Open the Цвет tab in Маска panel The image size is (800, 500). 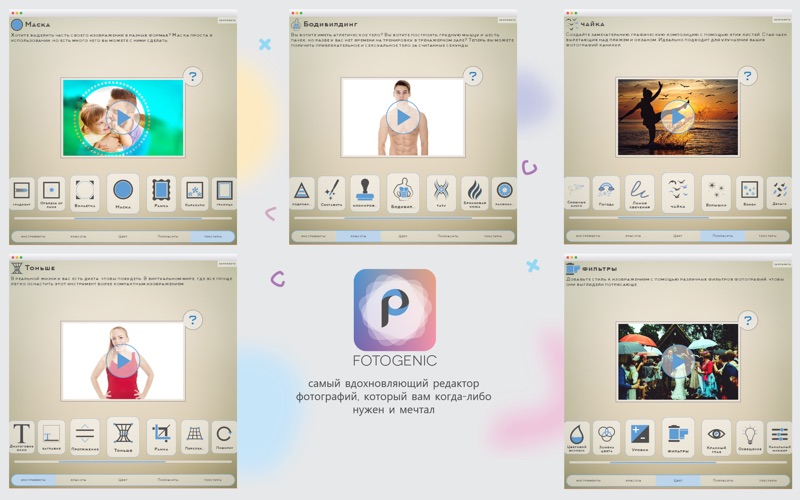pyautogui.click(x=123, y=237)
